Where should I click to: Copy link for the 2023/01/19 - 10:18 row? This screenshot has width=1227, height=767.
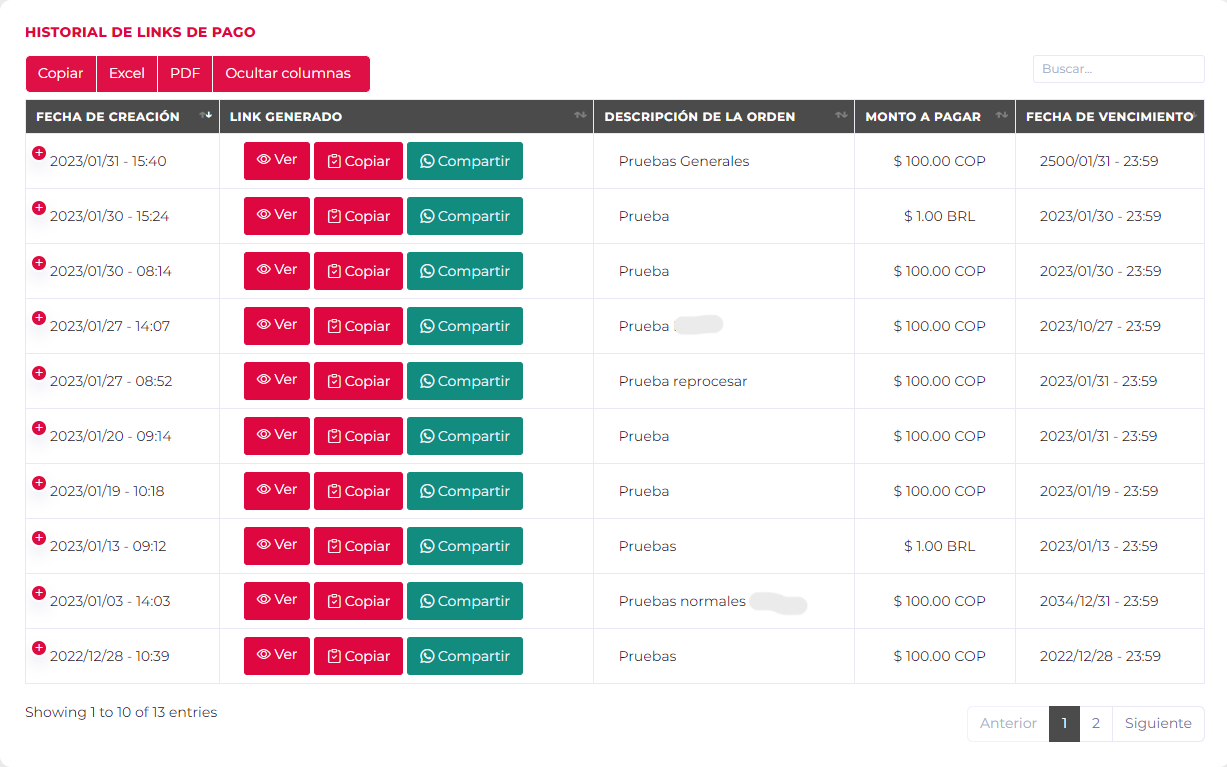coord(358,491)
